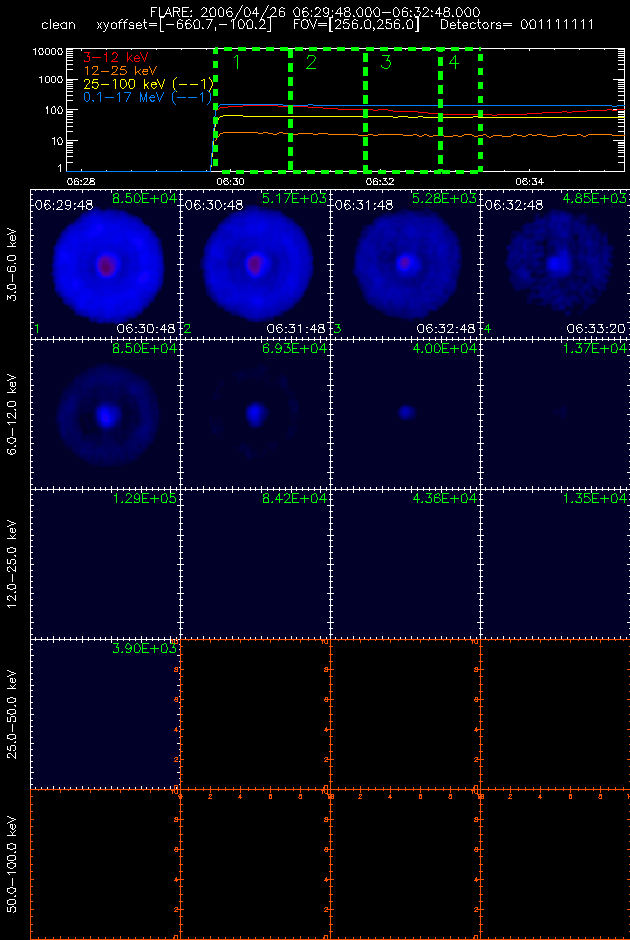The height and width of the screenshot is (940, 630).
Task: Click the 3.0-6.0 keV row label
Action: [13, 264]
